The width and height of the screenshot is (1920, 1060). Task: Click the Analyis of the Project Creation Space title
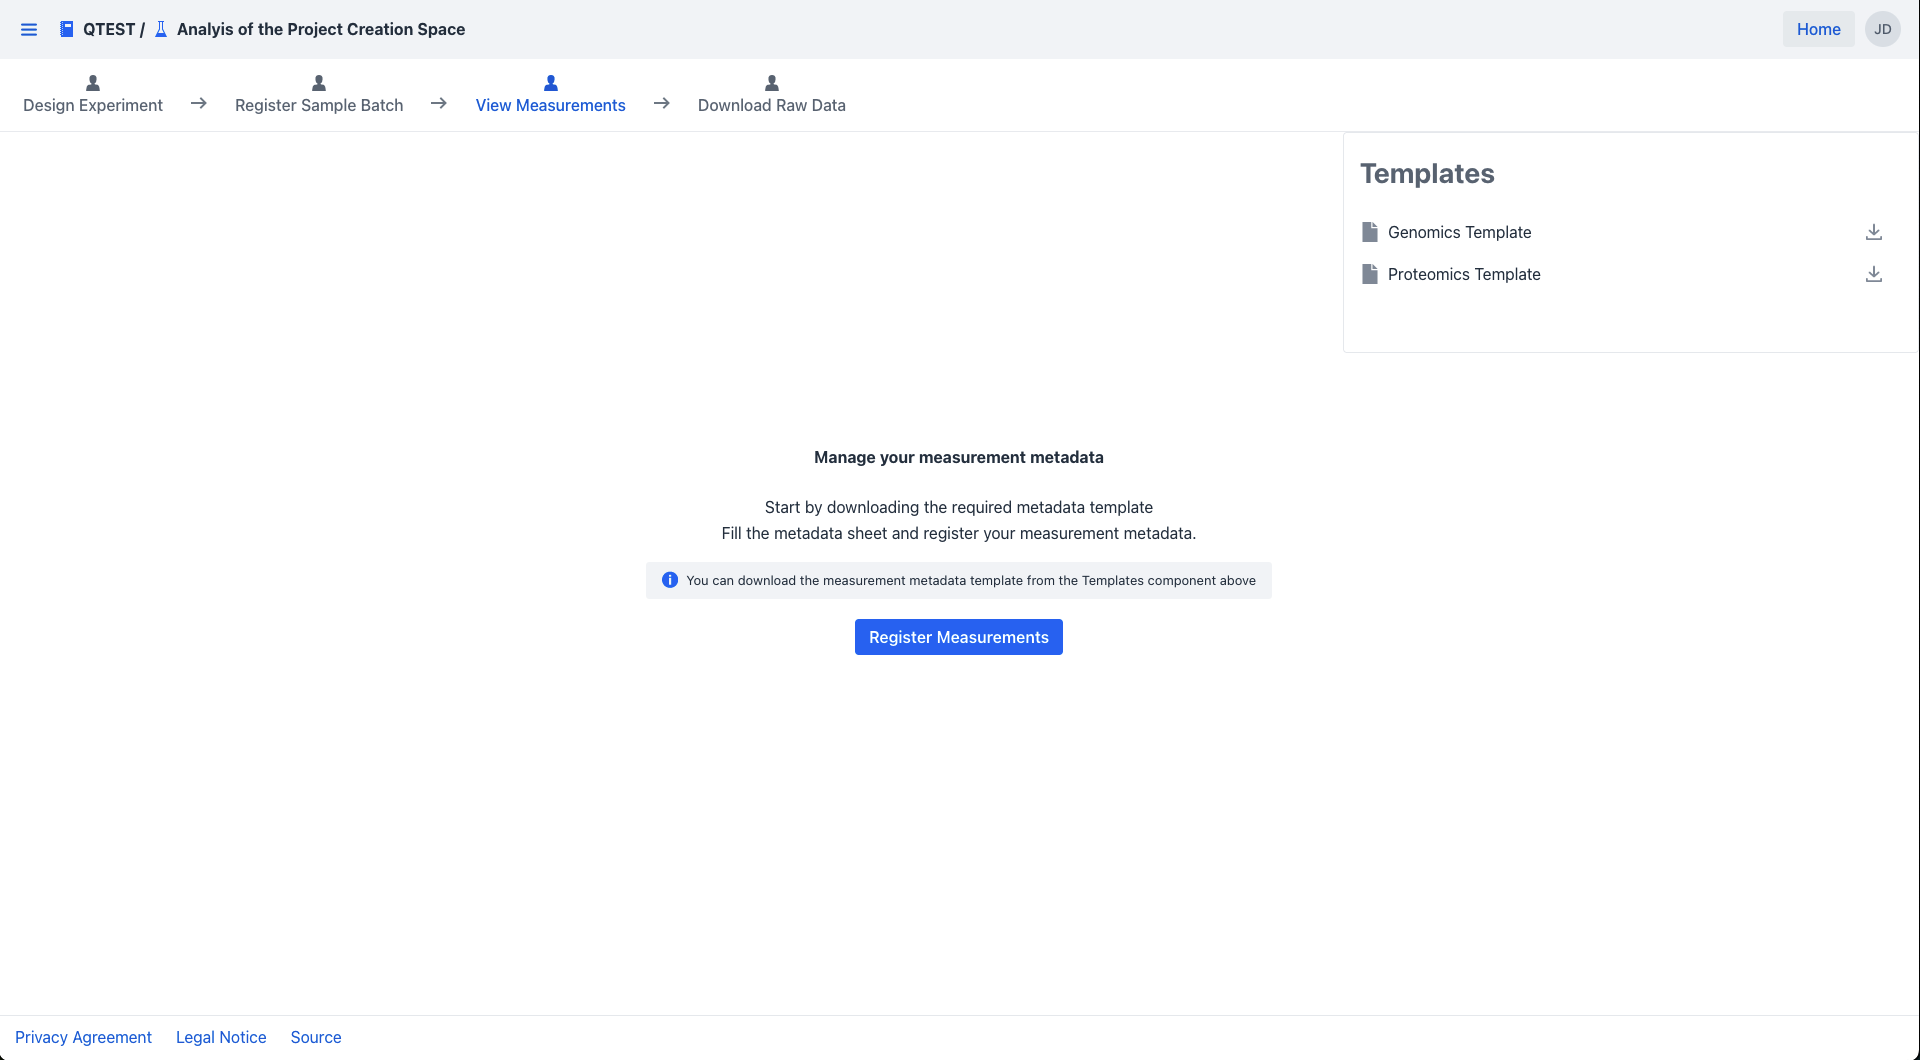(x=321, y=29)
